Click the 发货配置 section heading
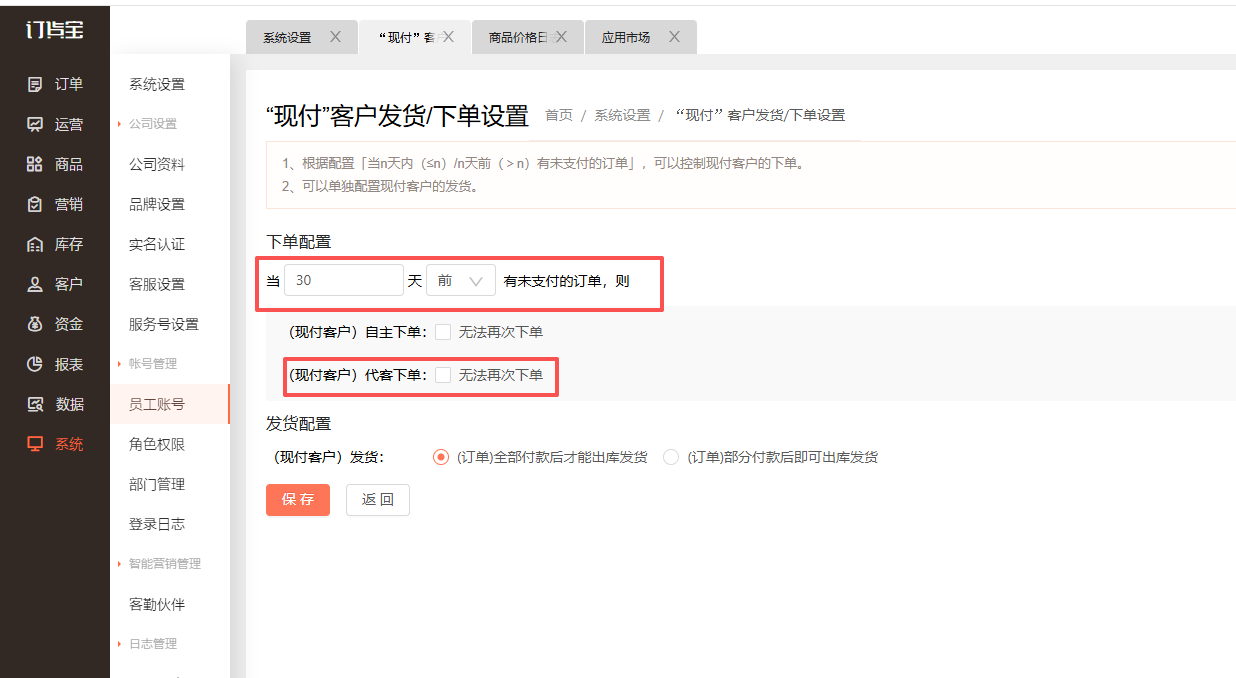 299,424
